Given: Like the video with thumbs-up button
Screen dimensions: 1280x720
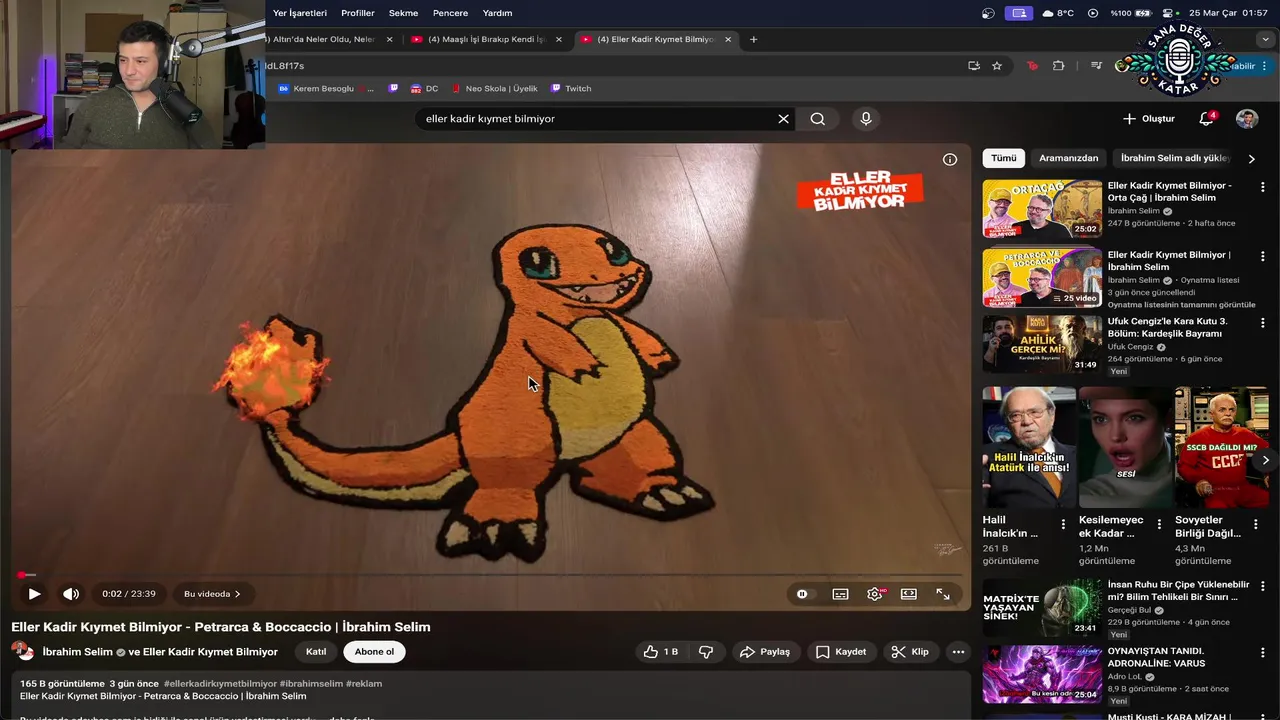Looking at the screenshot, I should click(x=661, y=652).
